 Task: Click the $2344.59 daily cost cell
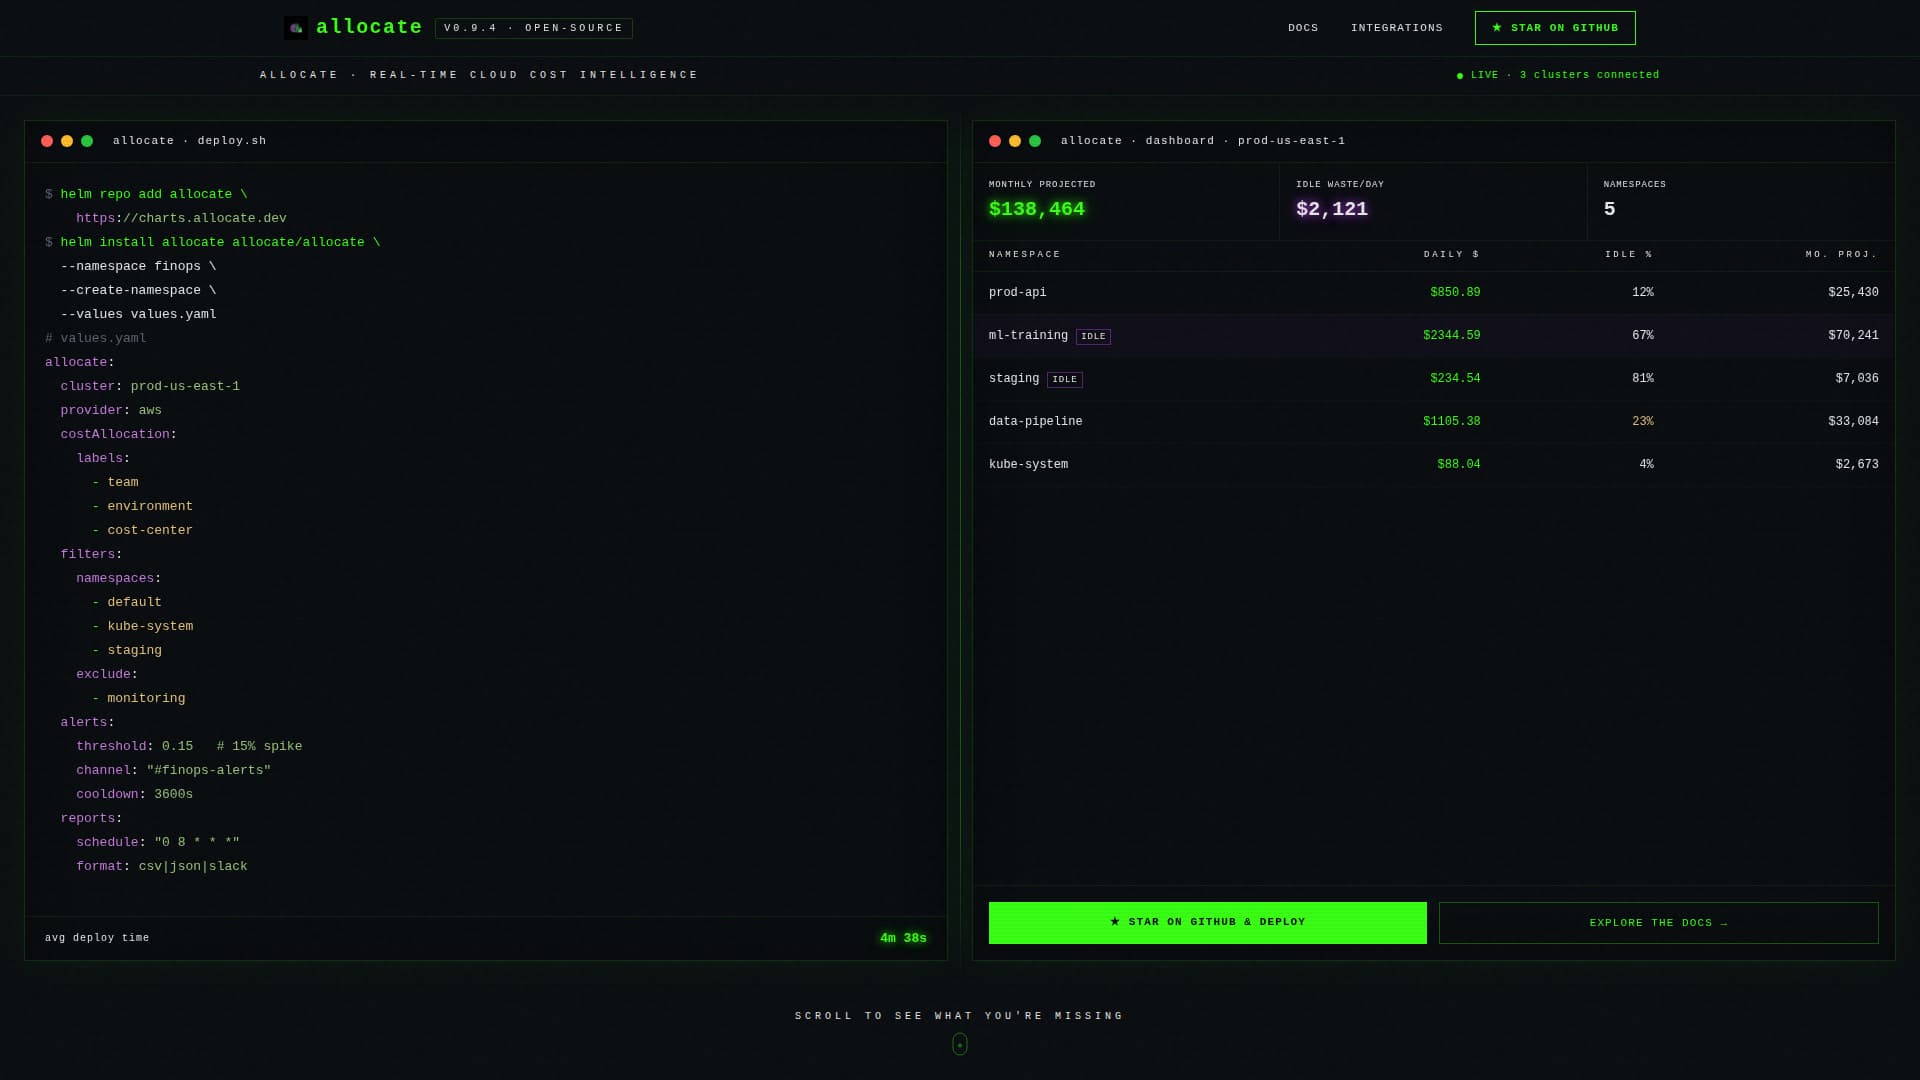coord(1452,336)
